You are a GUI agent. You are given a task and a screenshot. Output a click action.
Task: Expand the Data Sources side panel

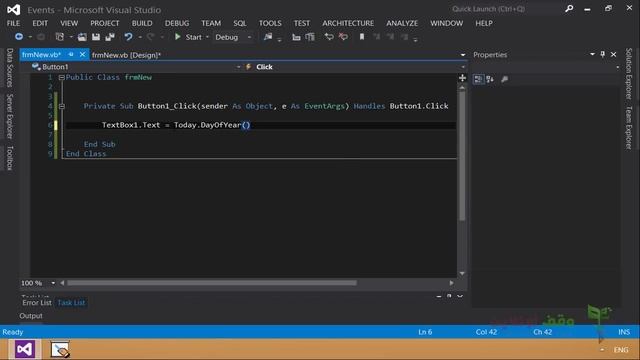coord(10,68)
